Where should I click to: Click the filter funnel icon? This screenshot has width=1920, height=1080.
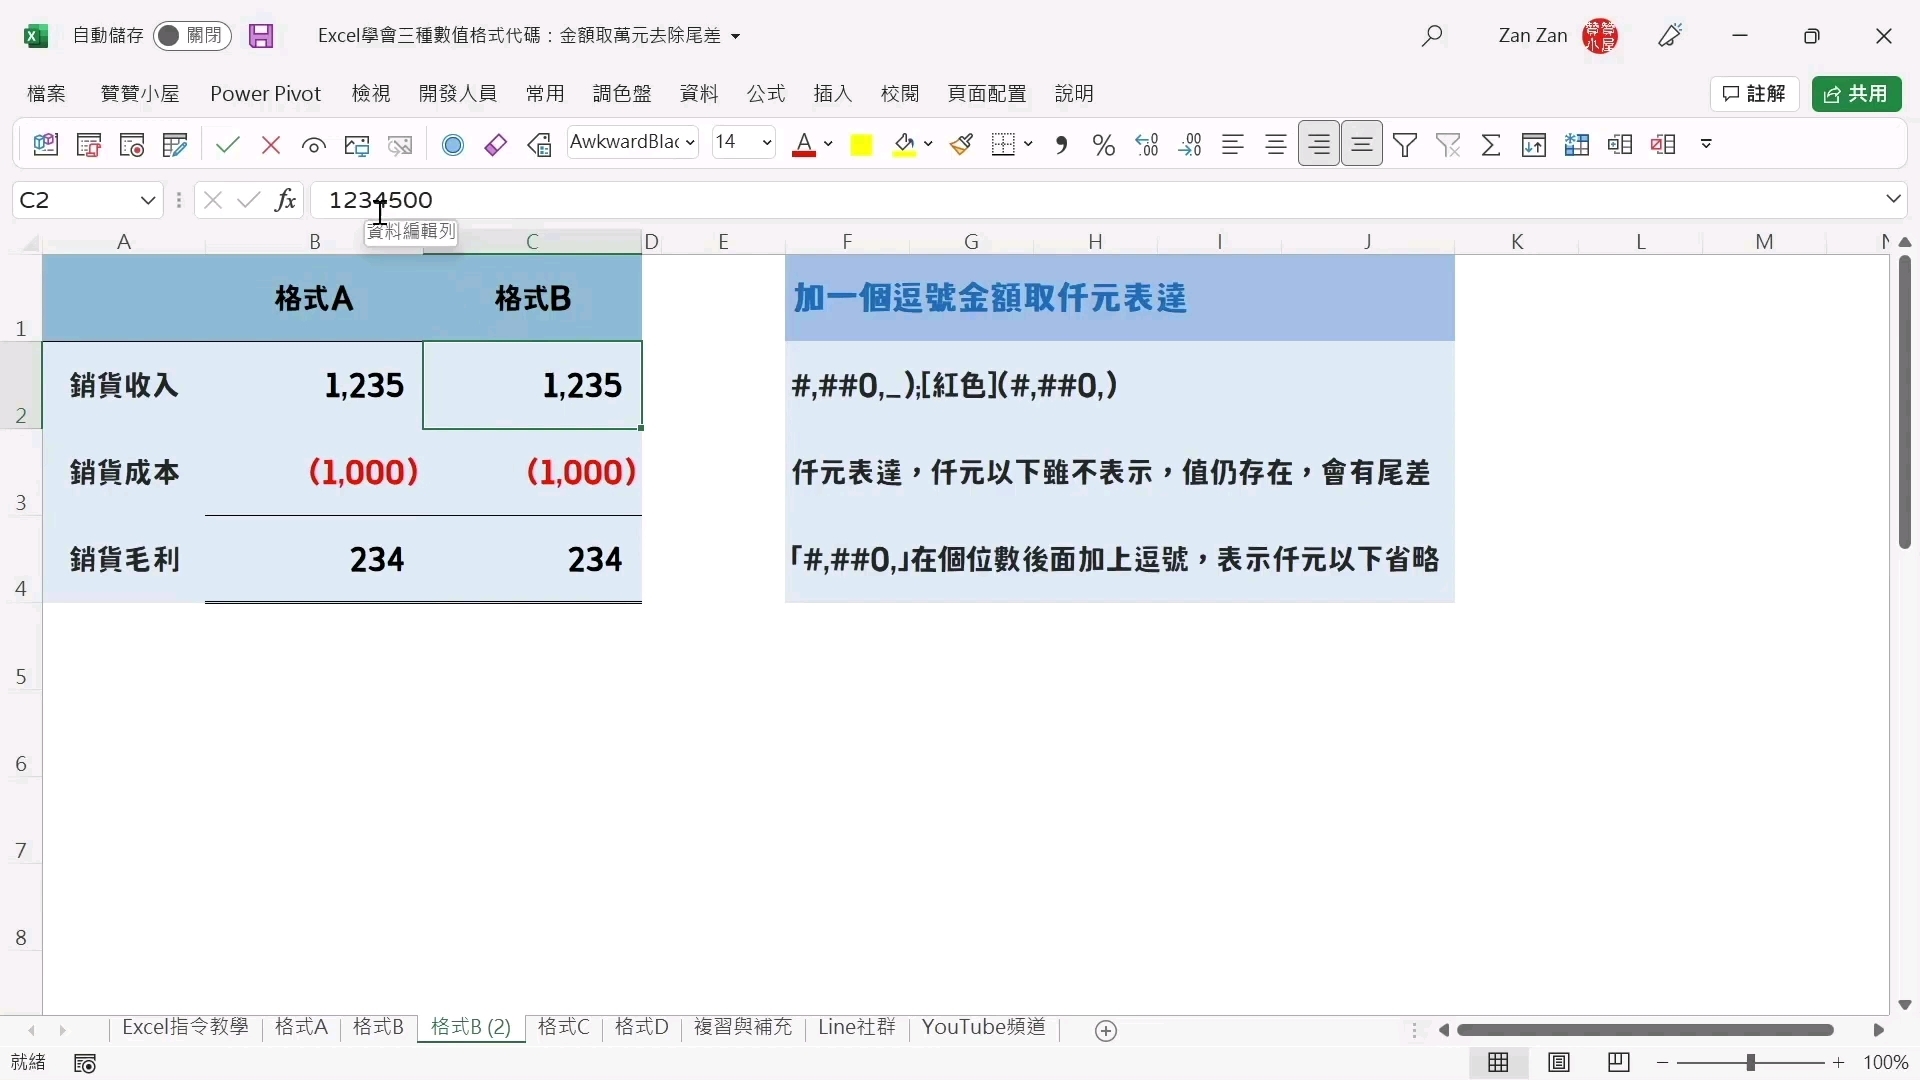pos(1405,145)
